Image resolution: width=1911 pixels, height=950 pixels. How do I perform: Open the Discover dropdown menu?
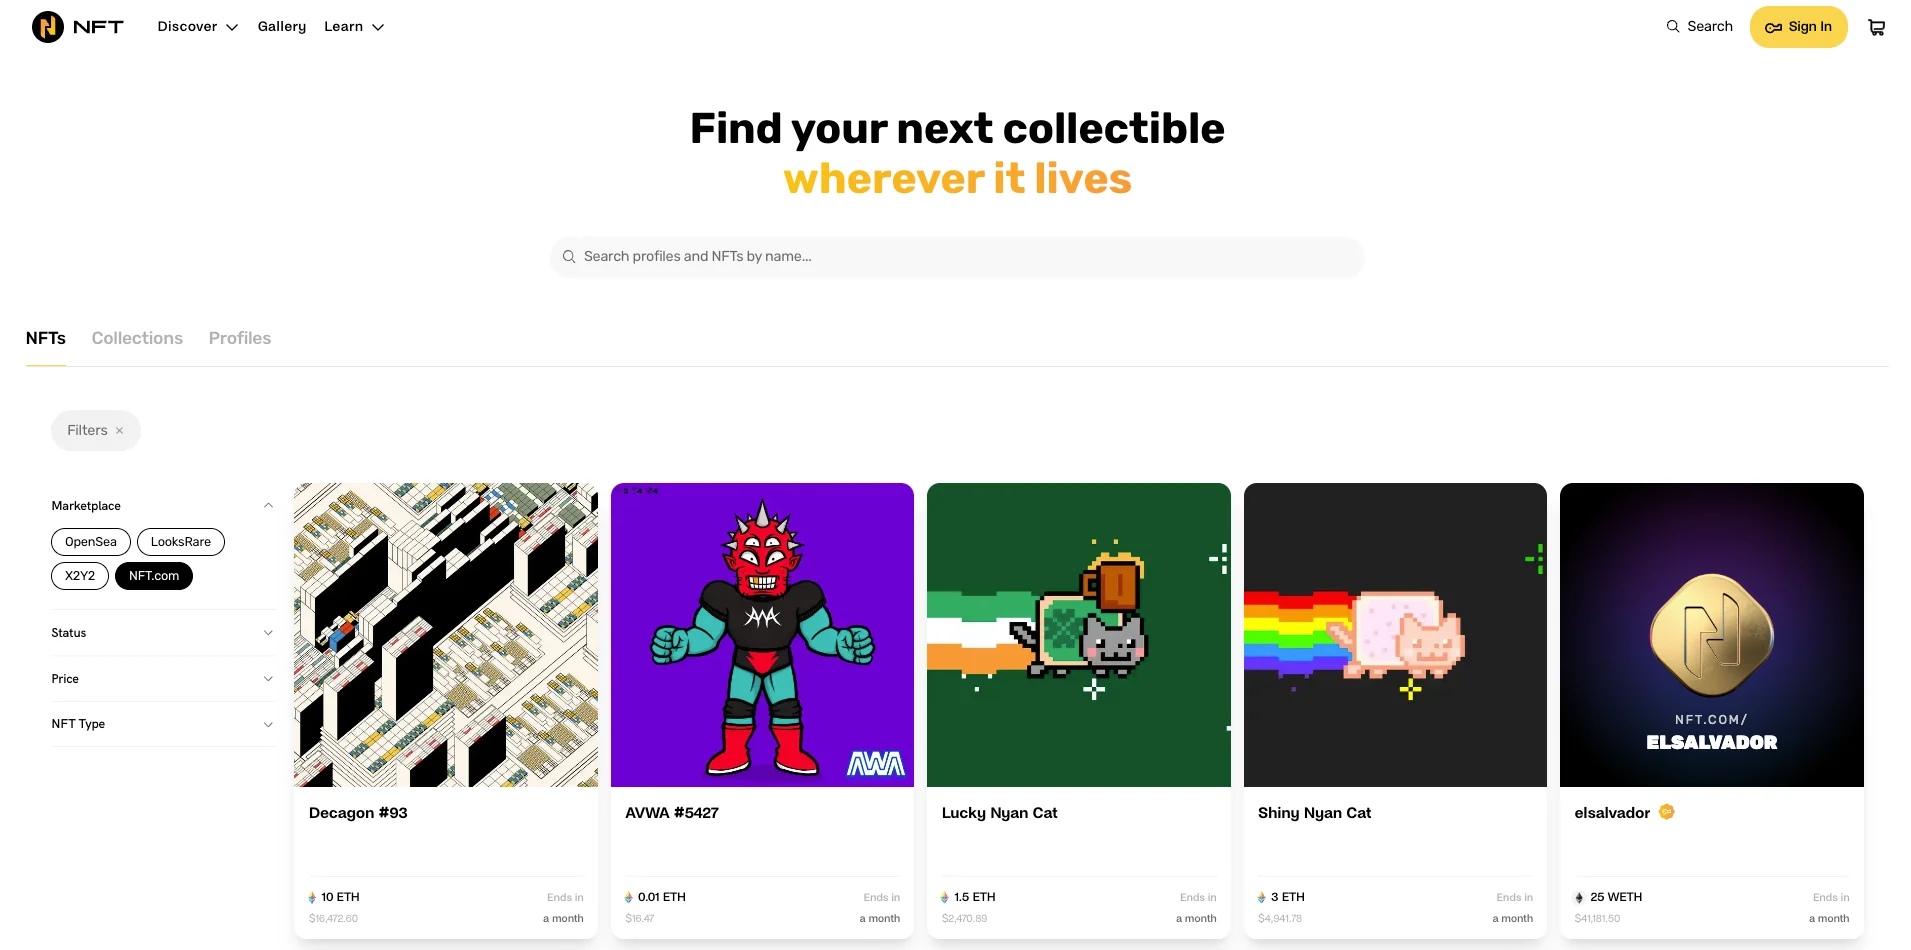point(198,27)
